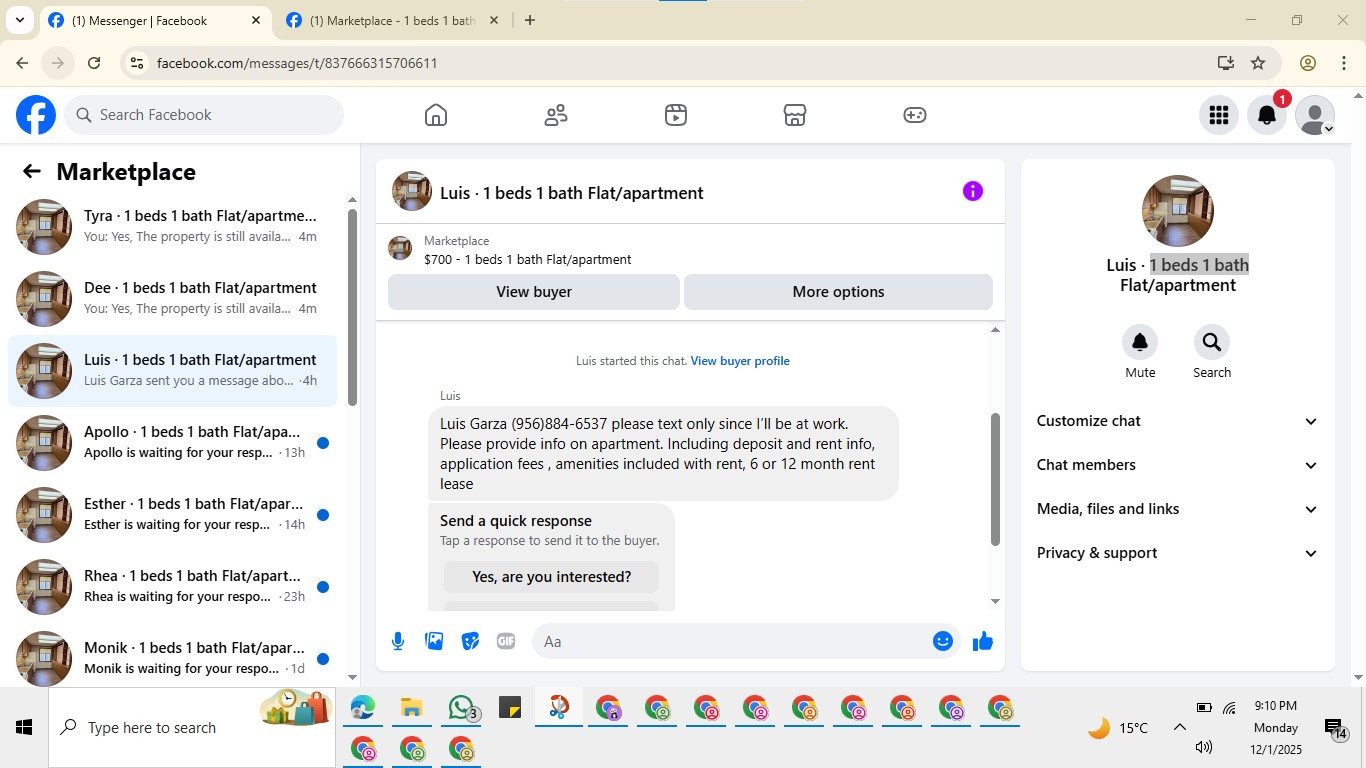Open Rhea's unread conversation
The image size is (1366, 768).
click(x=172, y=587)
